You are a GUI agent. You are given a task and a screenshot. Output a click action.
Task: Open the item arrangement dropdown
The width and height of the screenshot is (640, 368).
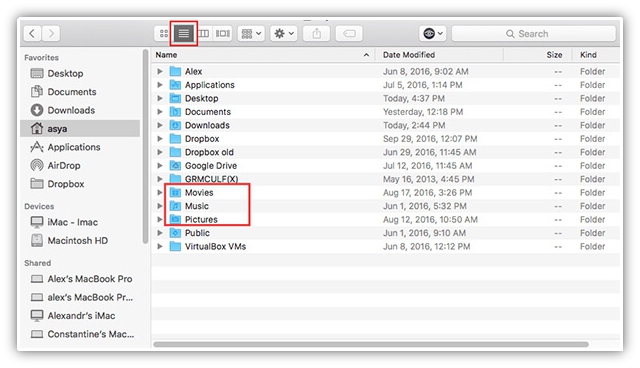(251, 33)
